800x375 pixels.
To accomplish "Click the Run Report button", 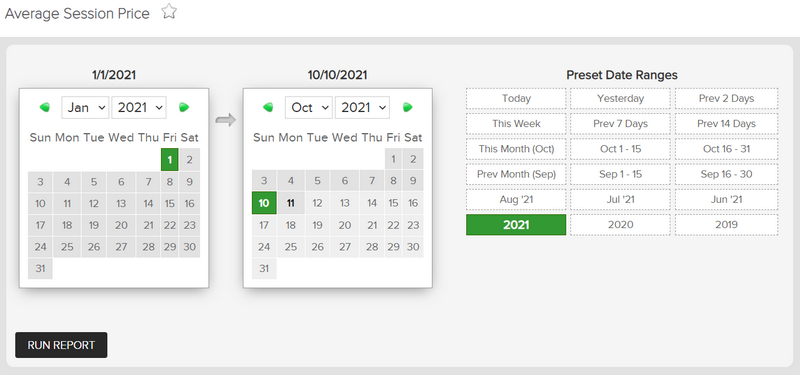I will (61, 345).
